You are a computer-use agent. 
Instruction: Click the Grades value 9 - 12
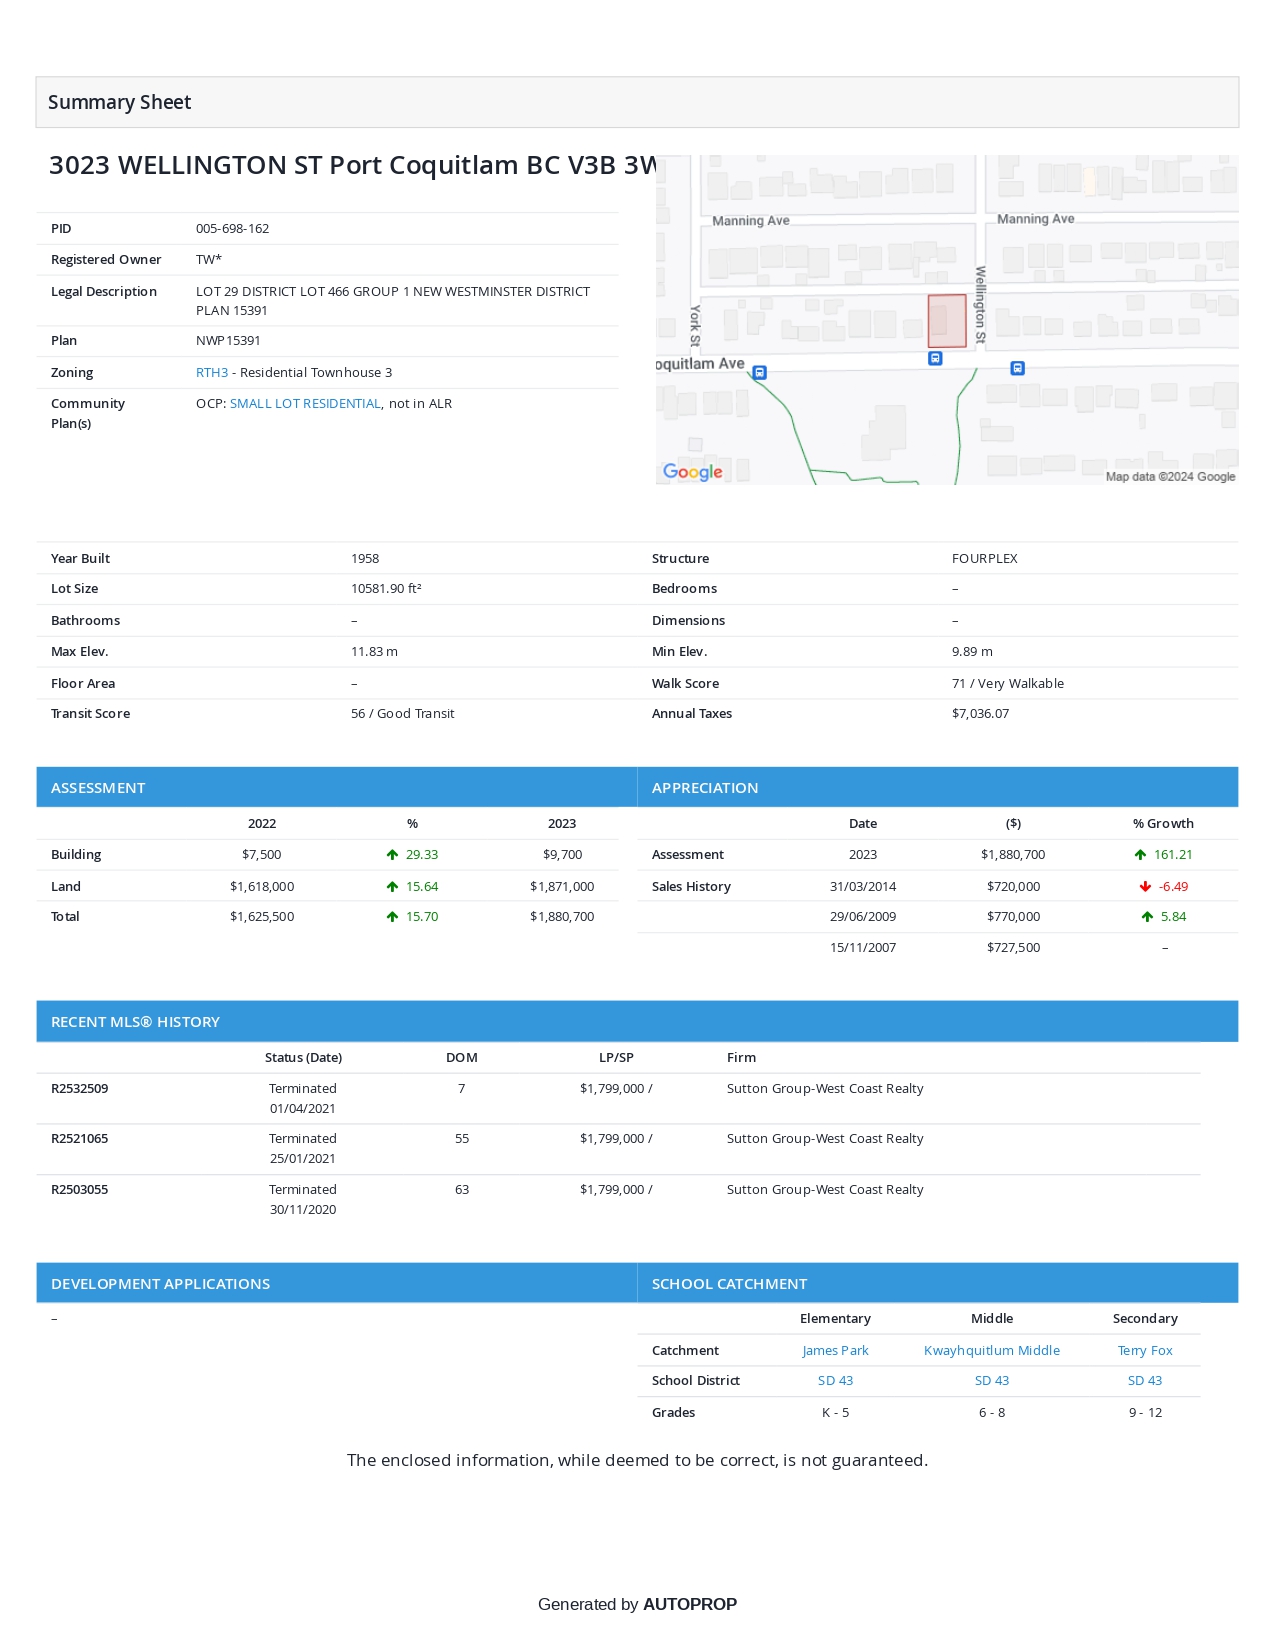point(1145,1413)
